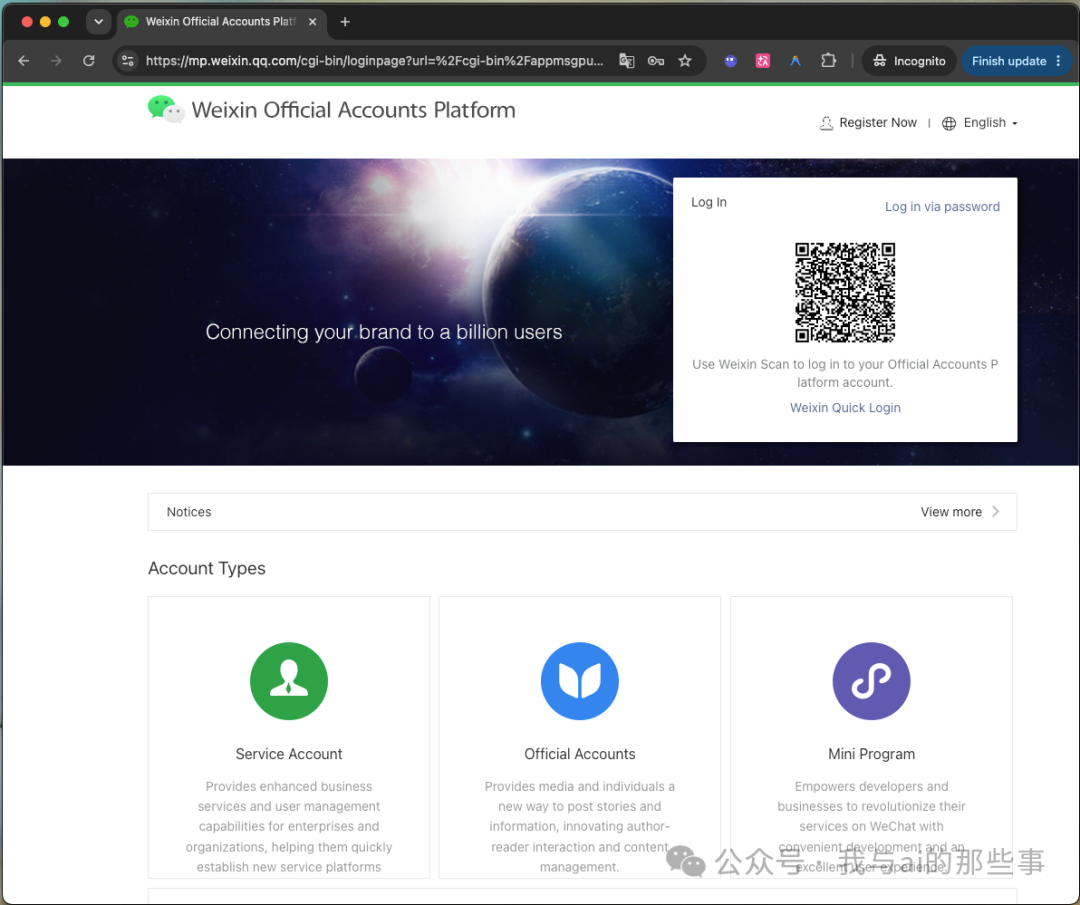Click the blue Official Accounts icon
The height and width of the screenshot is (905, 1080).
tap(580, 681)
